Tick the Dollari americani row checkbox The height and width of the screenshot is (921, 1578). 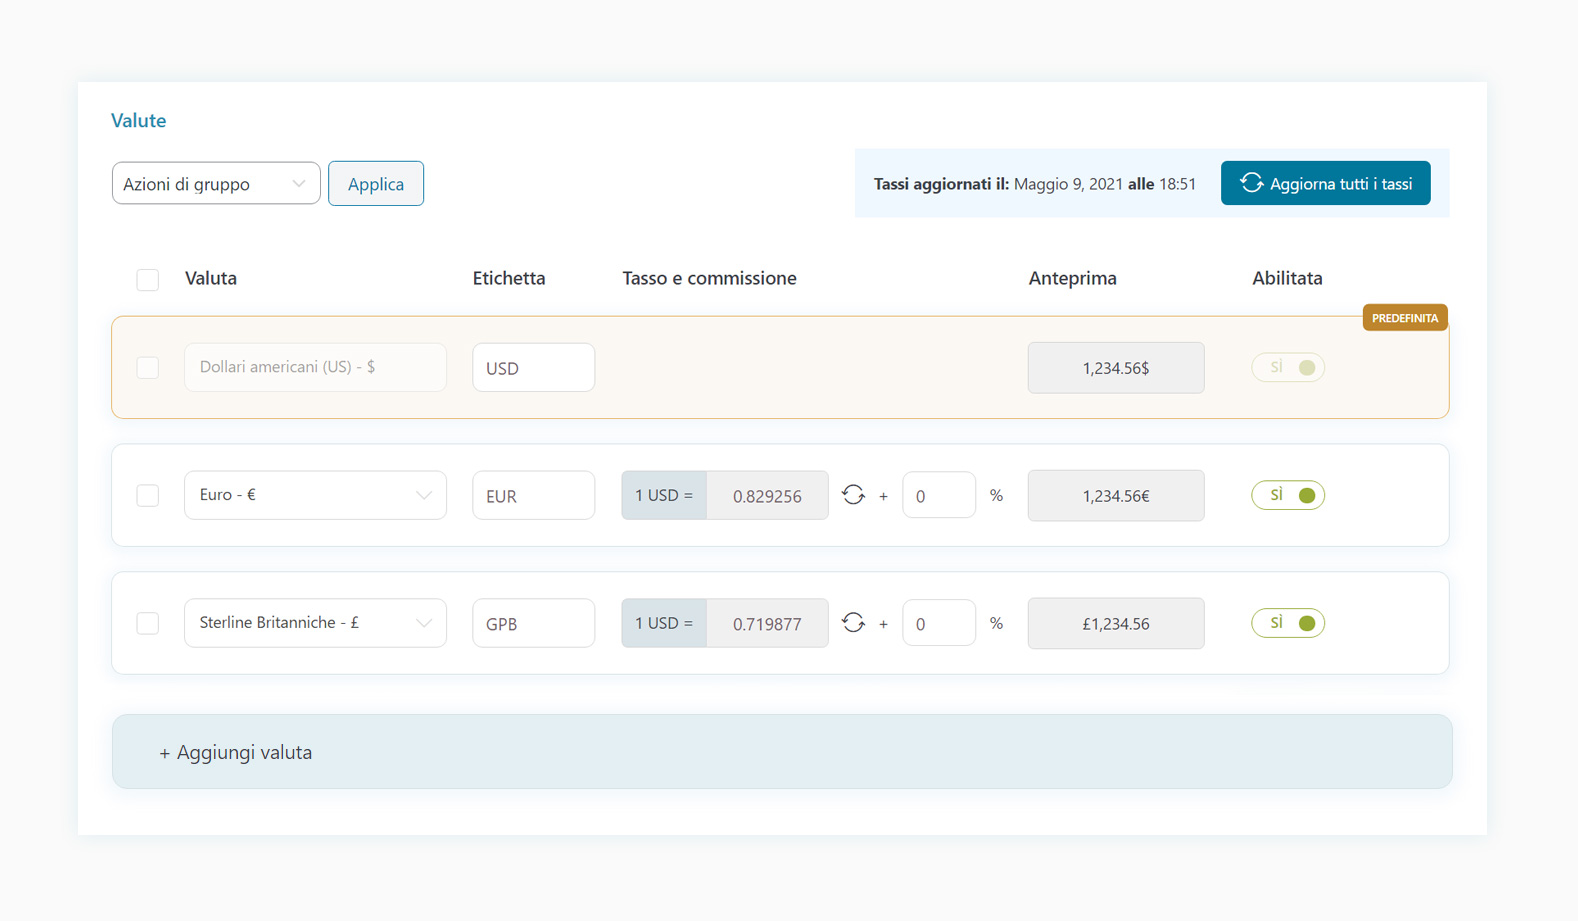148,367
